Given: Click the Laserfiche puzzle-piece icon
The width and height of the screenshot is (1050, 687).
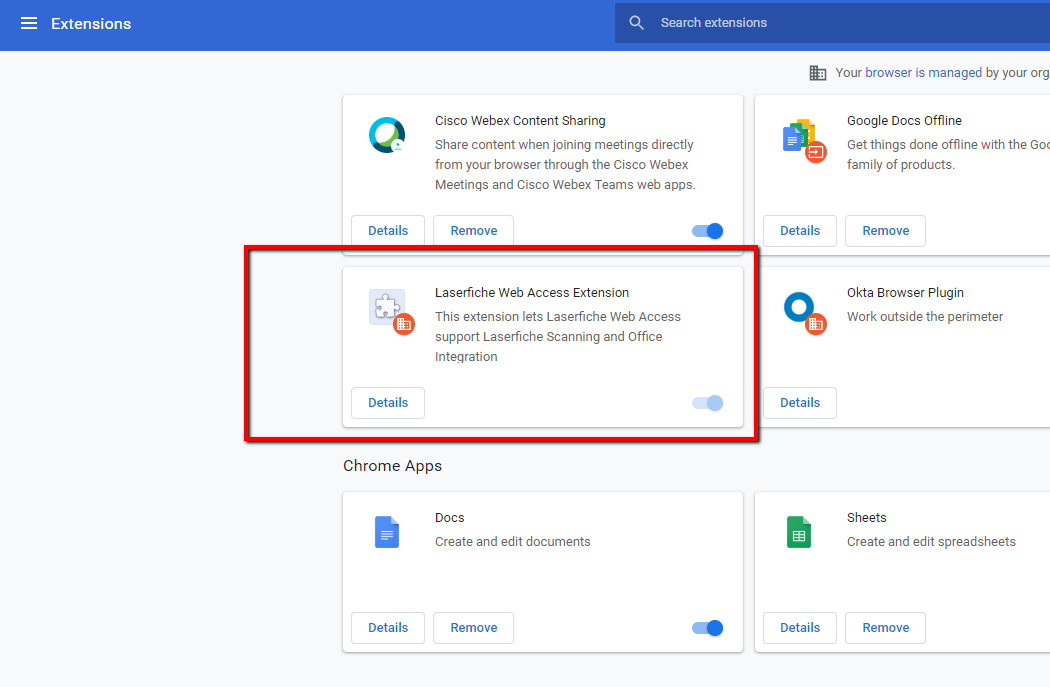Looking at the screenshot, I should tap(391, 311).
